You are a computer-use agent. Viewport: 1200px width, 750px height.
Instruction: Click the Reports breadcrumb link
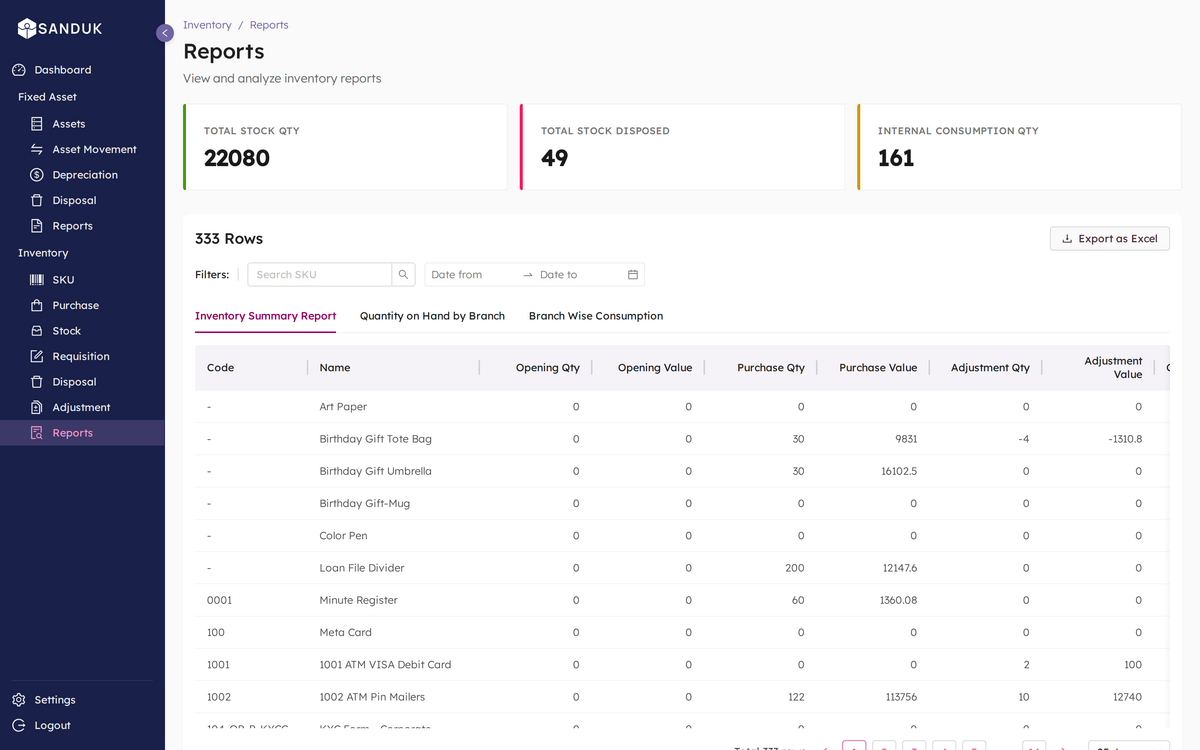pyautogui.click(x=269, y=25)
